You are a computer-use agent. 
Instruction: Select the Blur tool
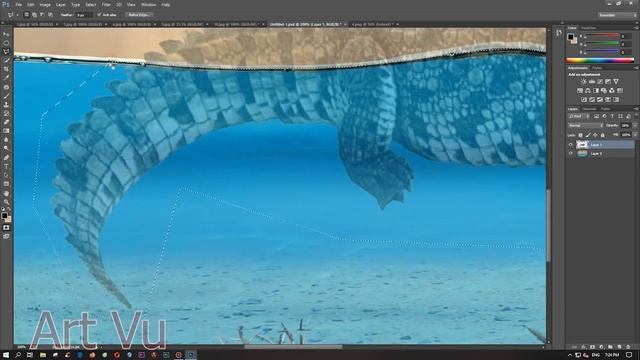[6, 140]
